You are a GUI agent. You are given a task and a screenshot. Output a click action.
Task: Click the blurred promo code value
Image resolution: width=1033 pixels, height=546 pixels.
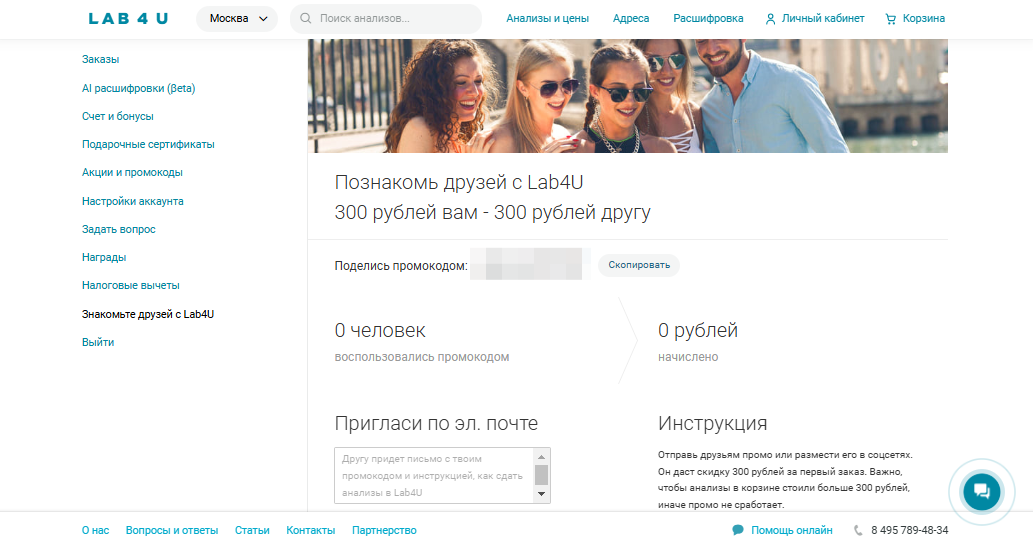pos(530,264)
